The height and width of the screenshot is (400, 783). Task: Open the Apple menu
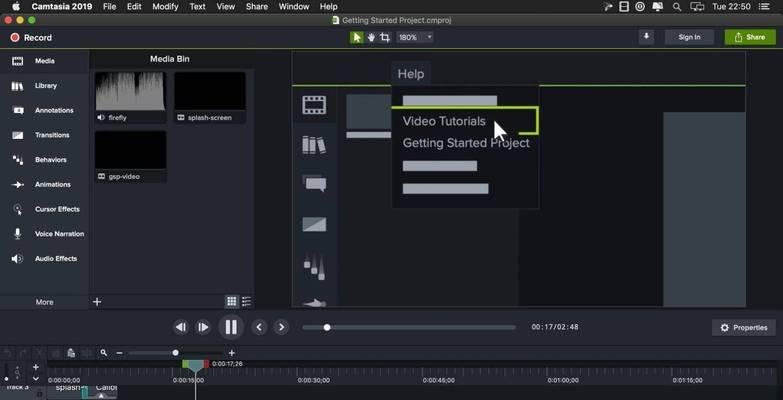(x=16, y=6)
